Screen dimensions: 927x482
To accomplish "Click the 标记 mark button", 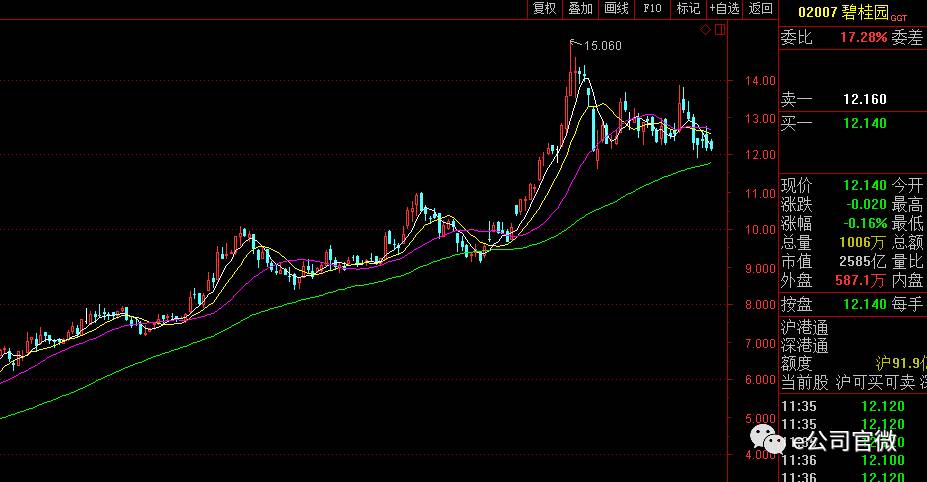I will tap(688, 9).
